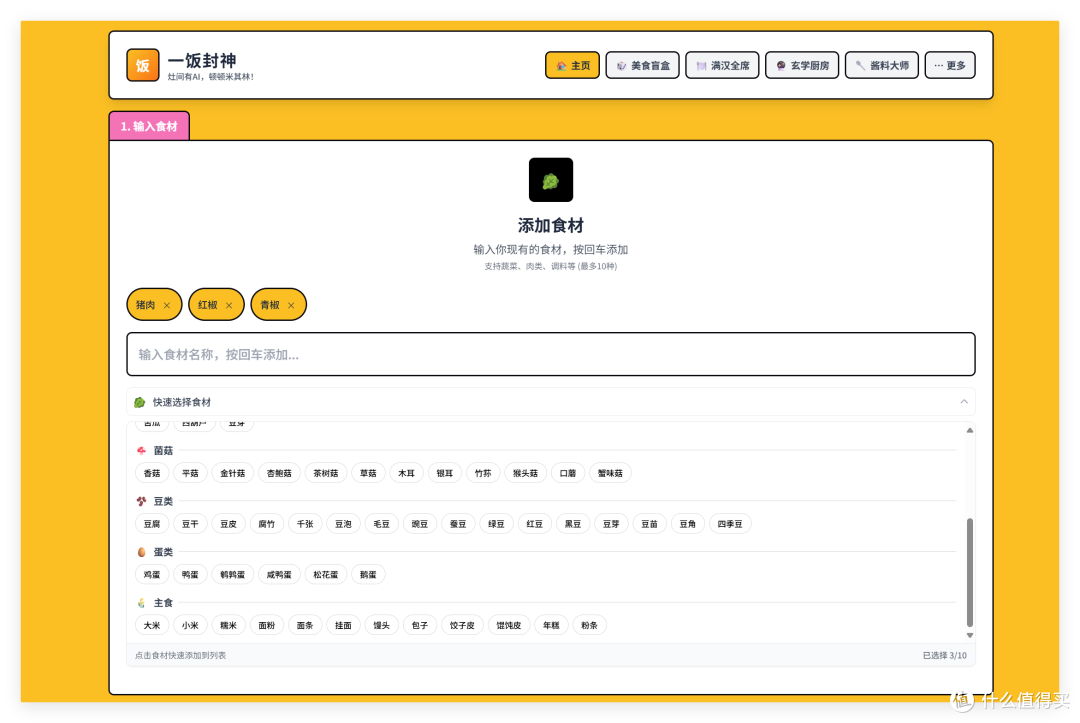The height and width of the screenshot is (723, 1080).
Task: Click the 主页 nav label text
Action: [x=581, y=65]
